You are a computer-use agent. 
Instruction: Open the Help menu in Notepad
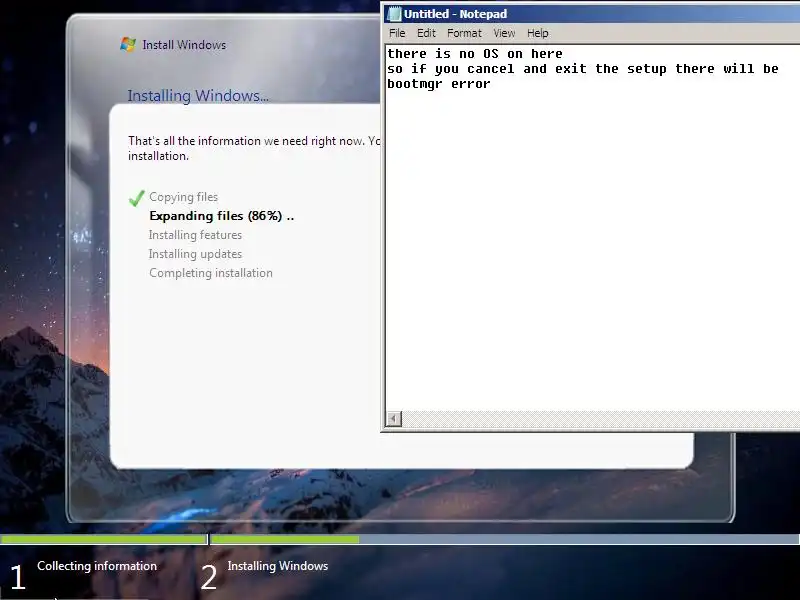[x=537, y=33]
